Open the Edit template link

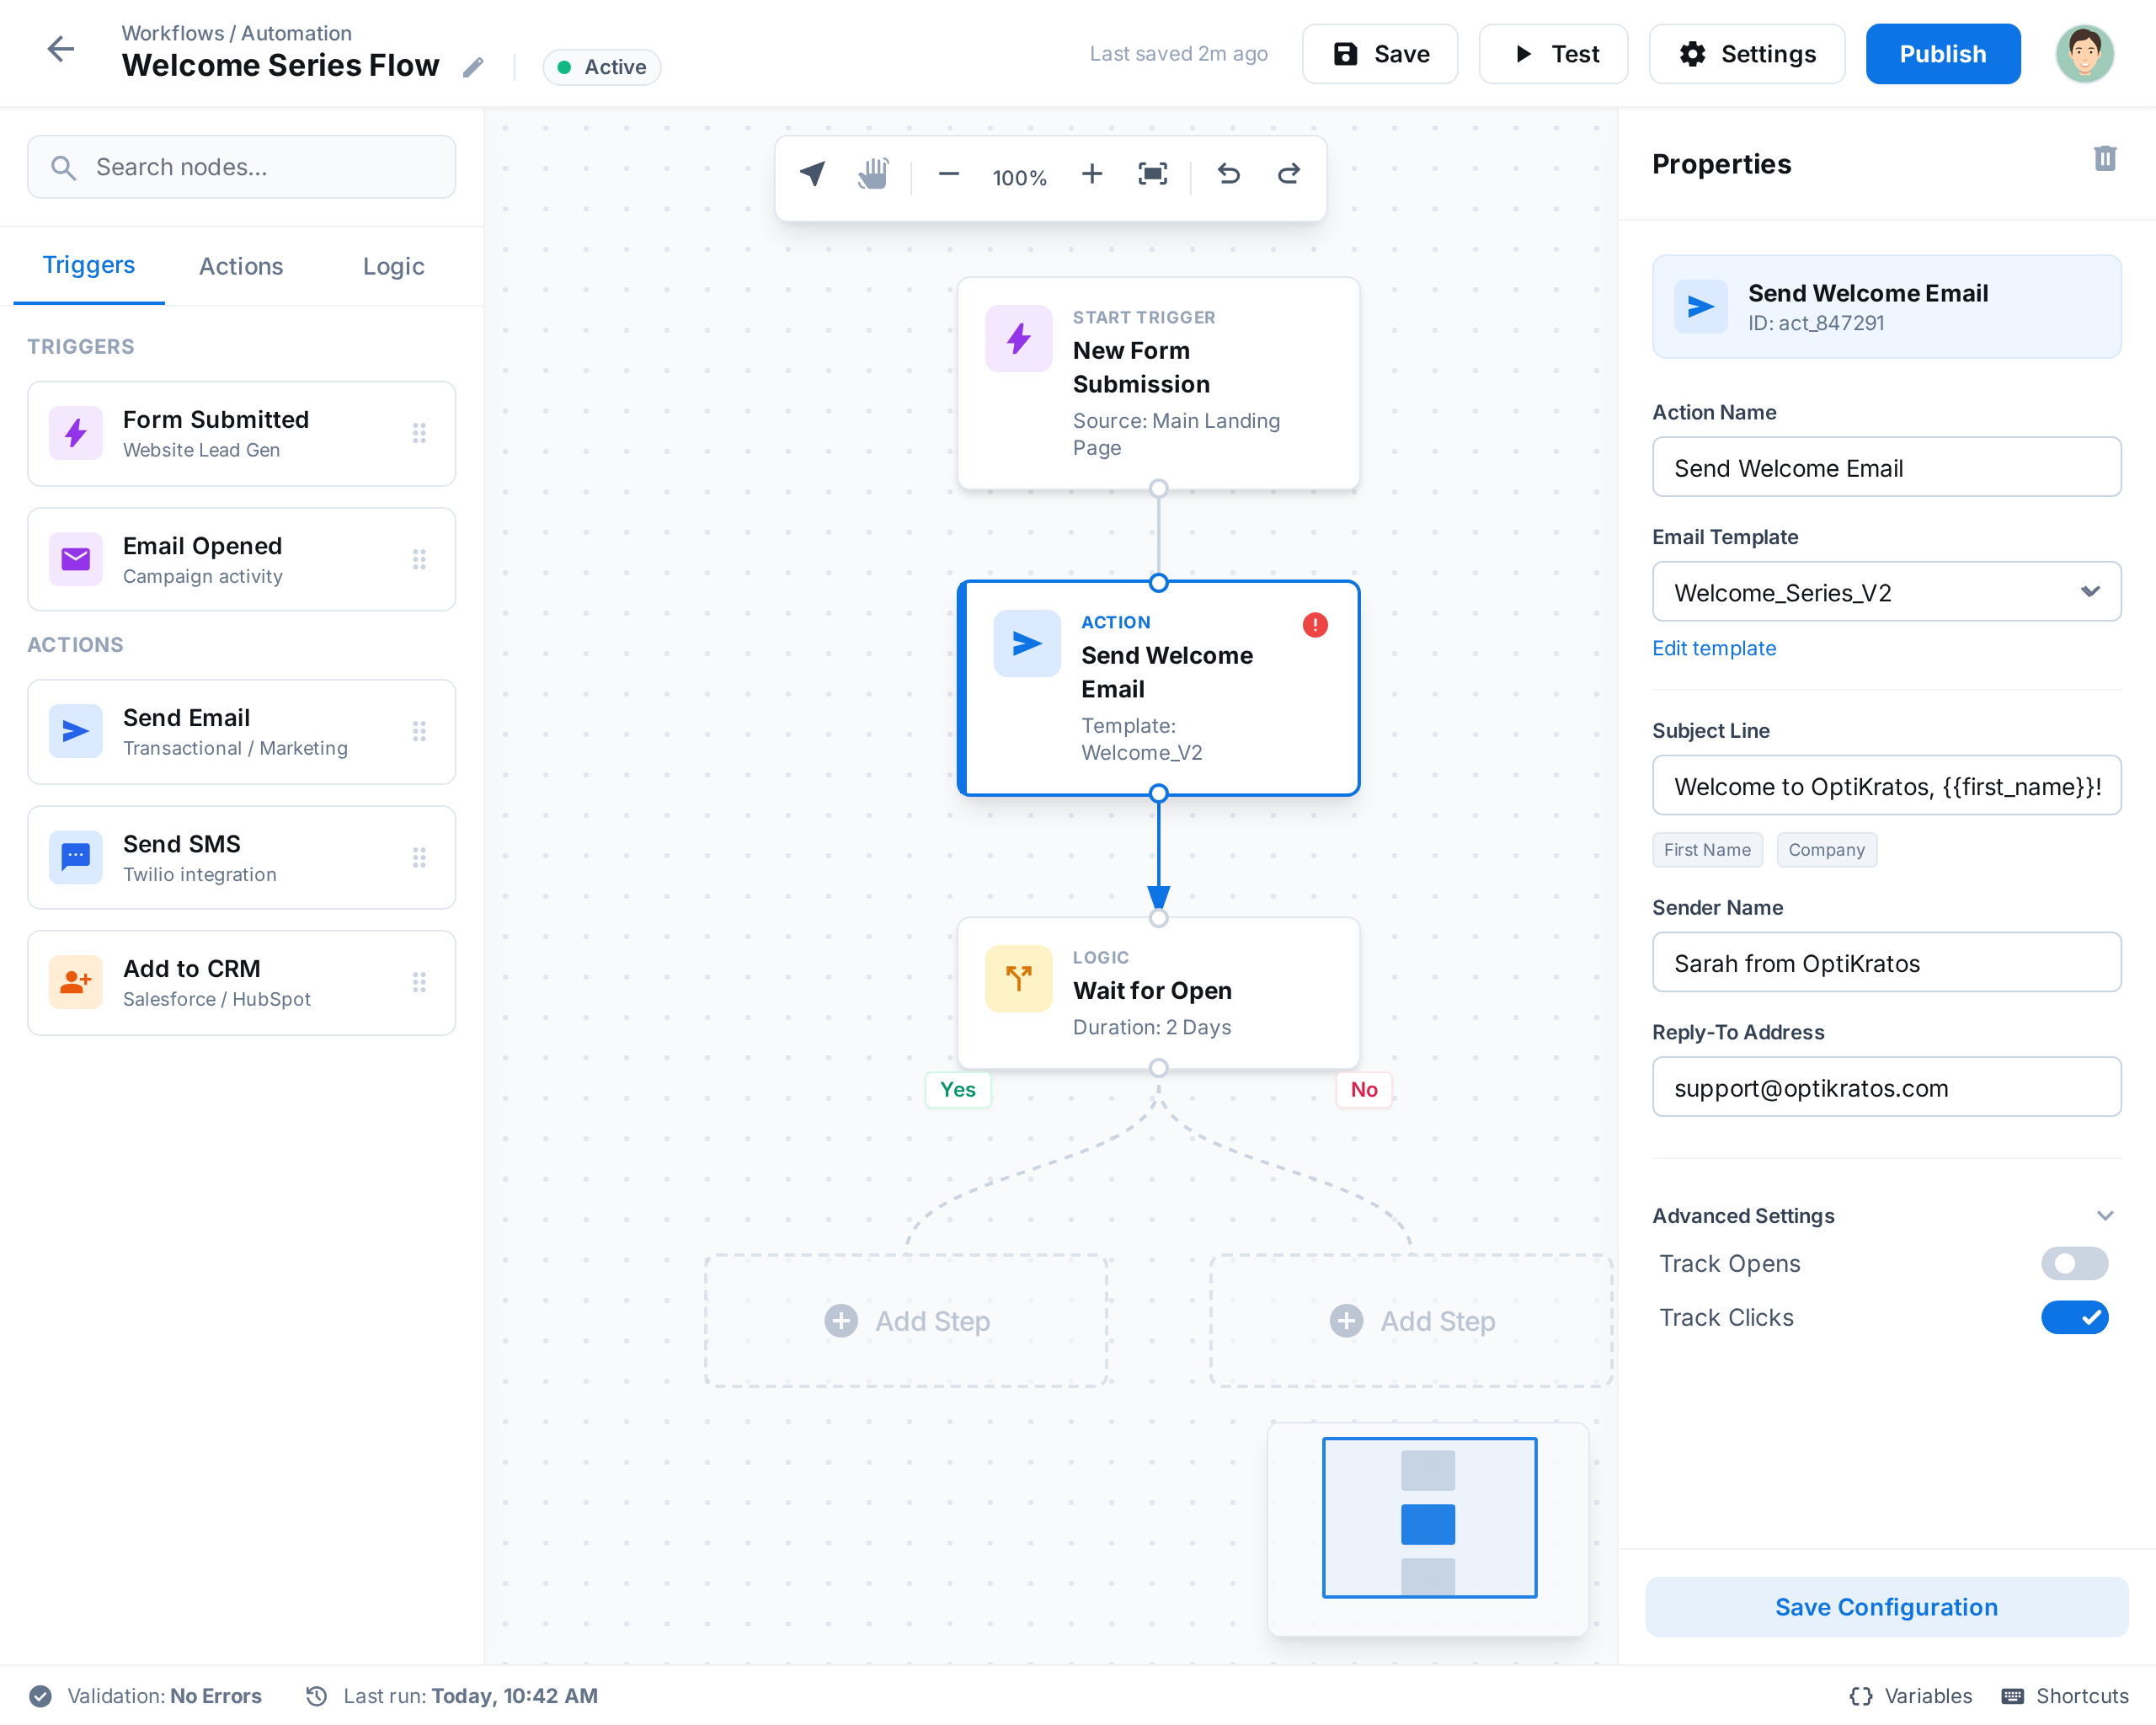[1713, 648]
